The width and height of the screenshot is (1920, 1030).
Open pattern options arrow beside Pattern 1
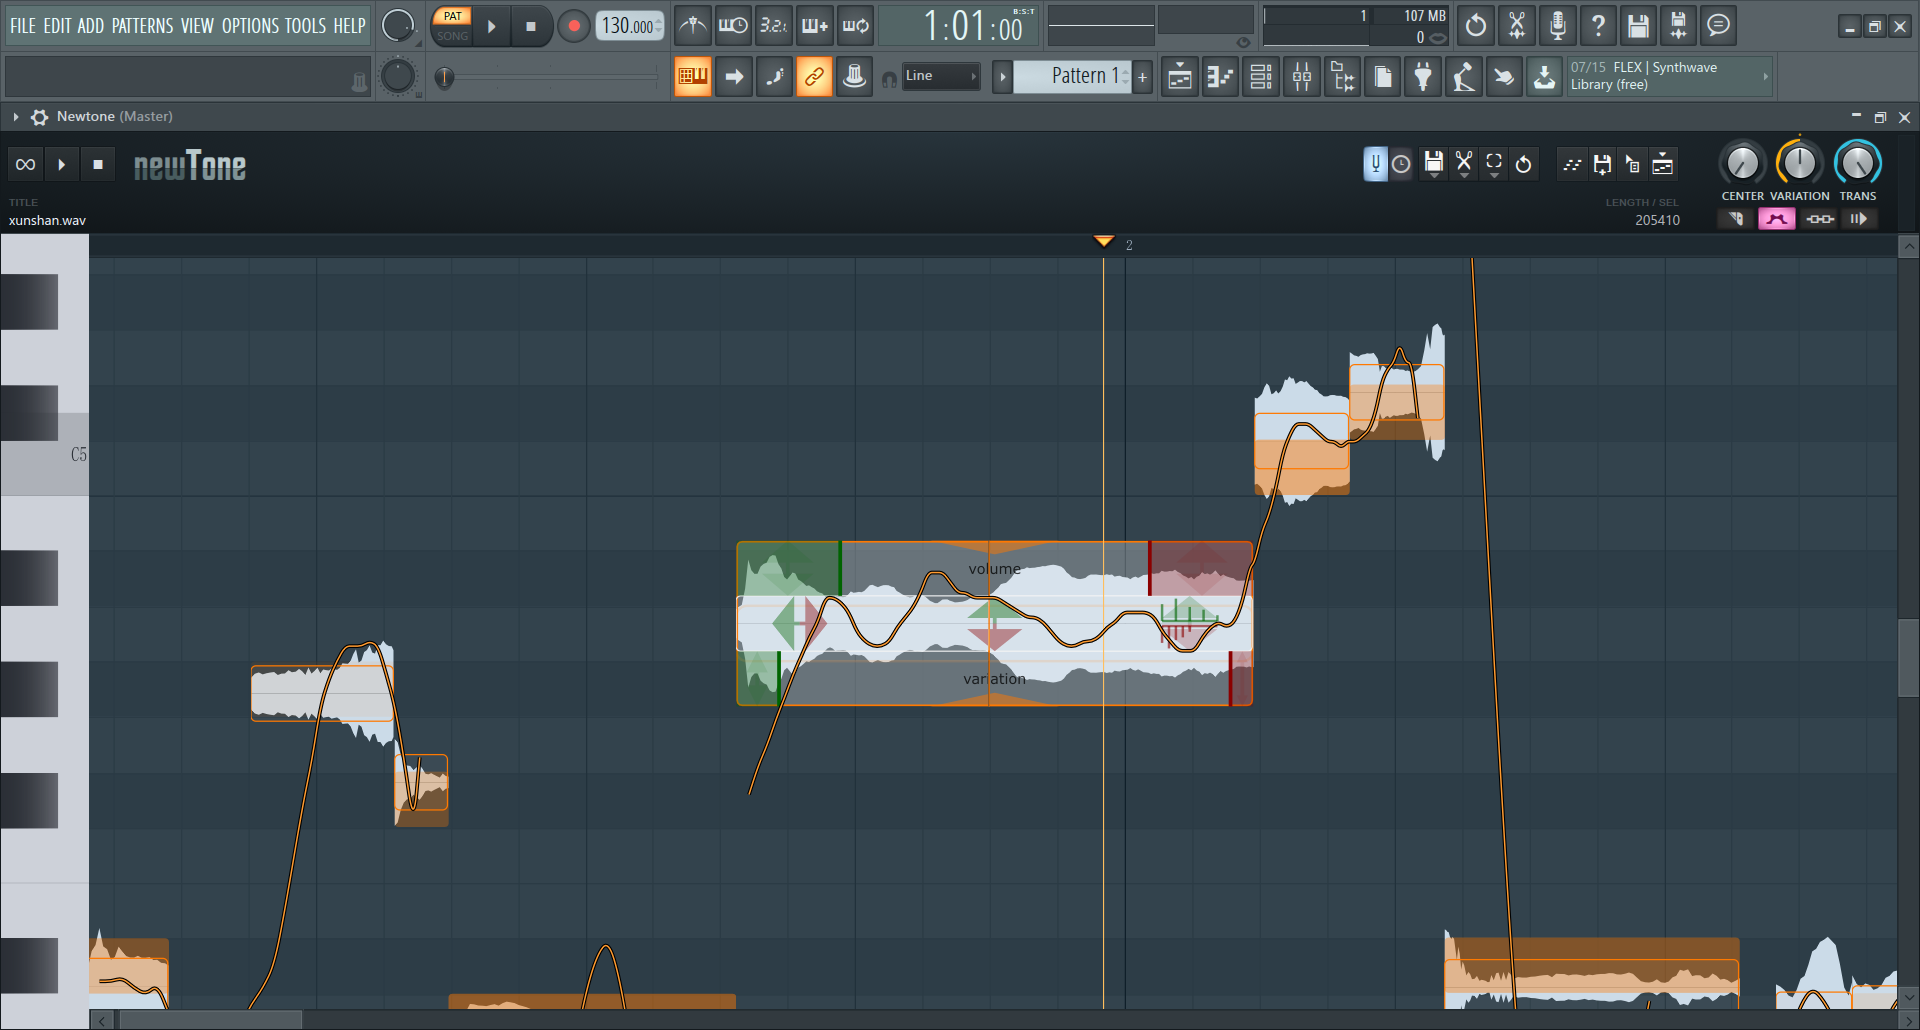1002,76
